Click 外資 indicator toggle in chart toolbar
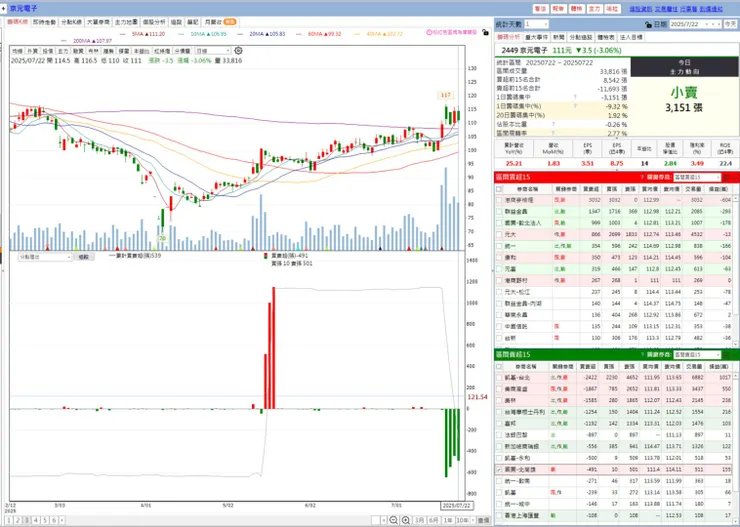This screenshot has width=740, height=527. 33,50
